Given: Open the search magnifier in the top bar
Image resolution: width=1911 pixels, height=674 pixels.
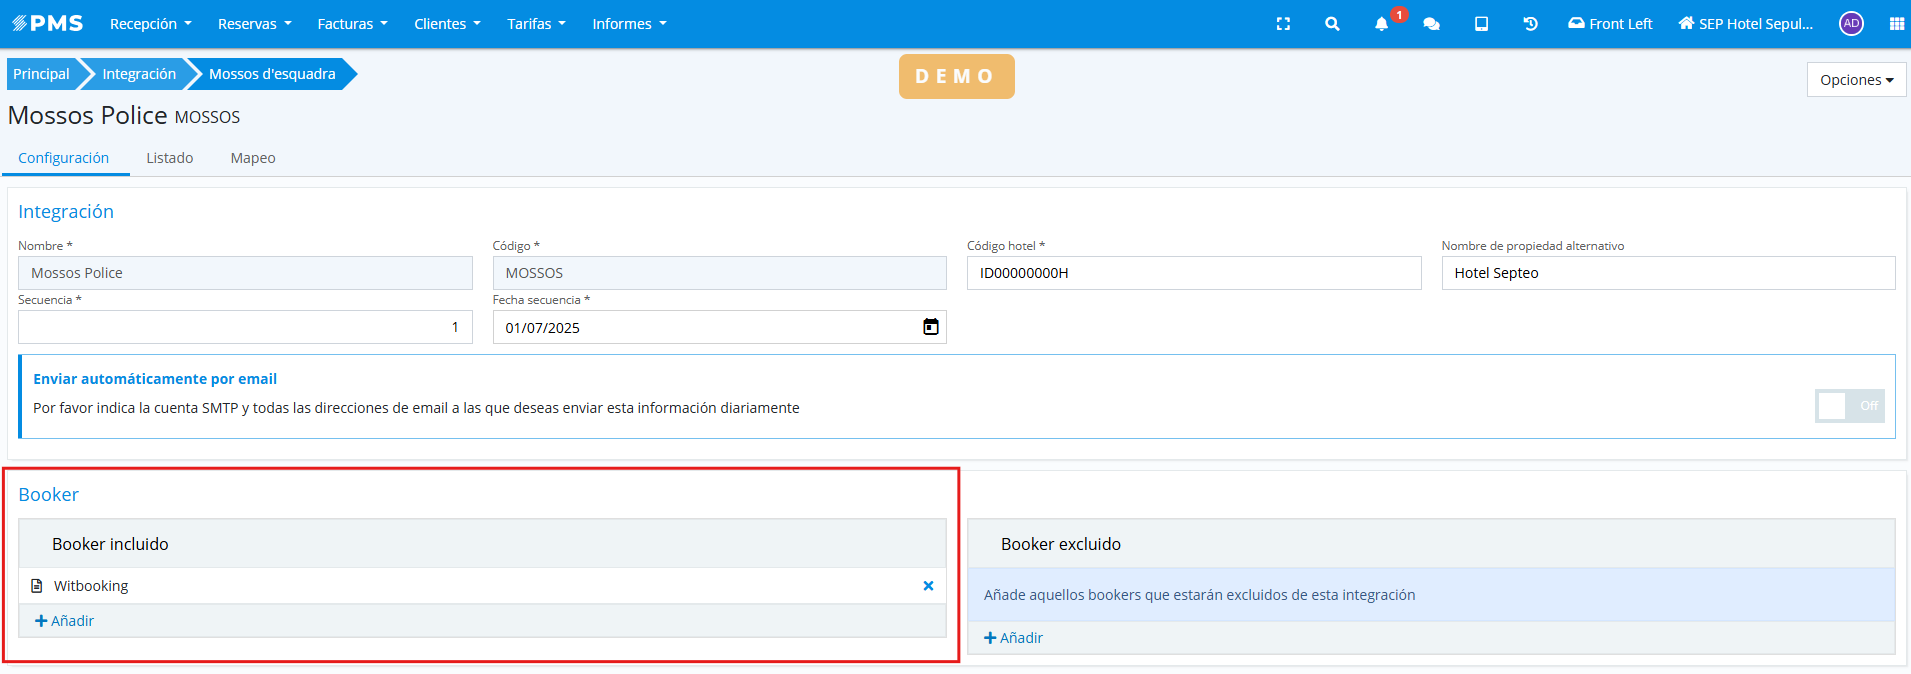Looking at the screenshot, I should click(x=1332, y=24).
